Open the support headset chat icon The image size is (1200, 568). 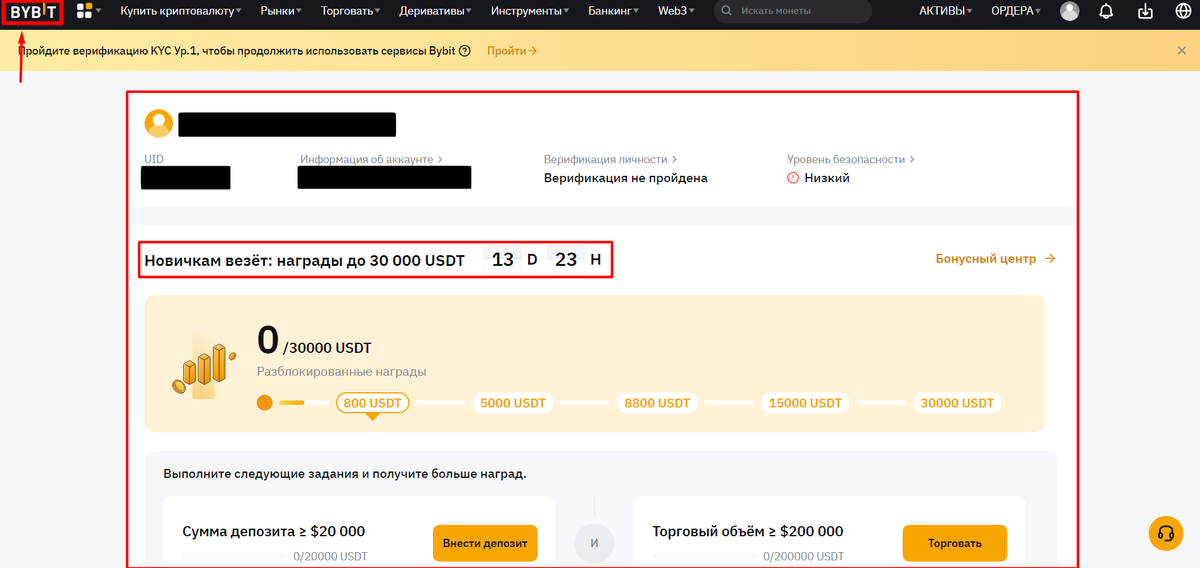click(x=1165, y=532)
